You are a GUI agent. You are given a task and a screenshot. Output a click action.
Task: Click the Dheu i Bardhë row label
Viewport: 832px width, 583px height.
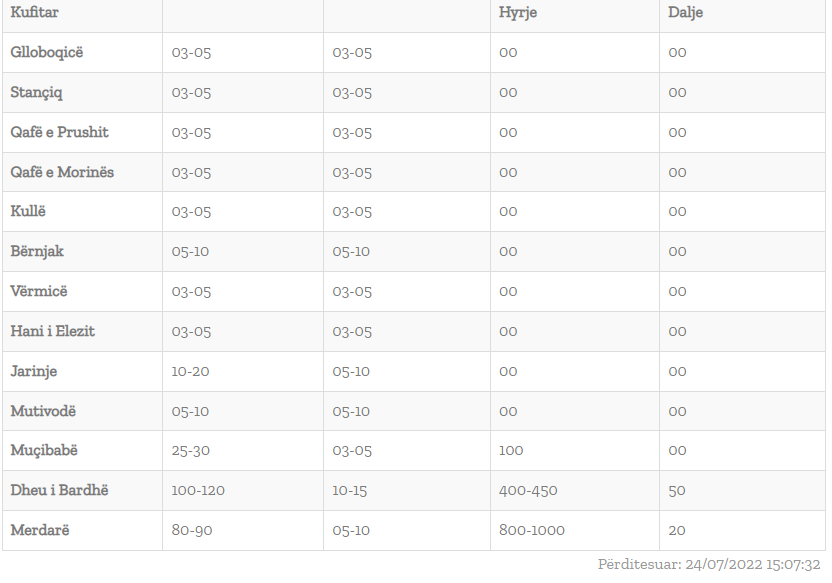(59, 490)
